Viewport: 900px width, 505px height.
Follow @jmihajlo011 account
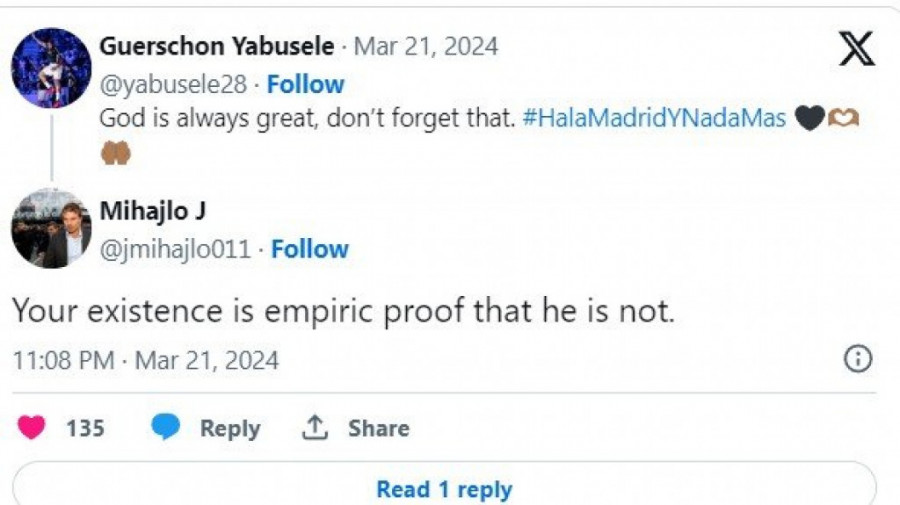coord(310,249)
